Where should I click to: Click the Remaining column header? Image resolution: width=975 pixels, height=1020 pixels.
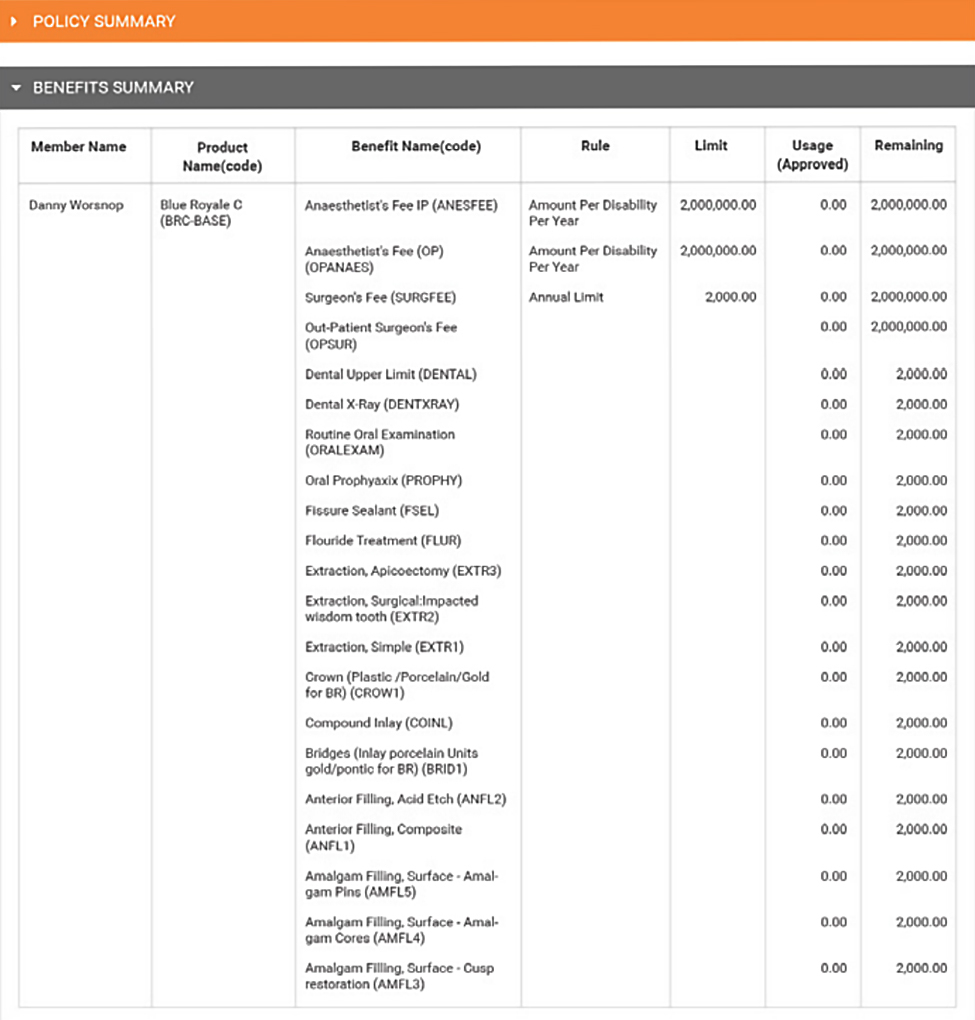pos(908,146)
